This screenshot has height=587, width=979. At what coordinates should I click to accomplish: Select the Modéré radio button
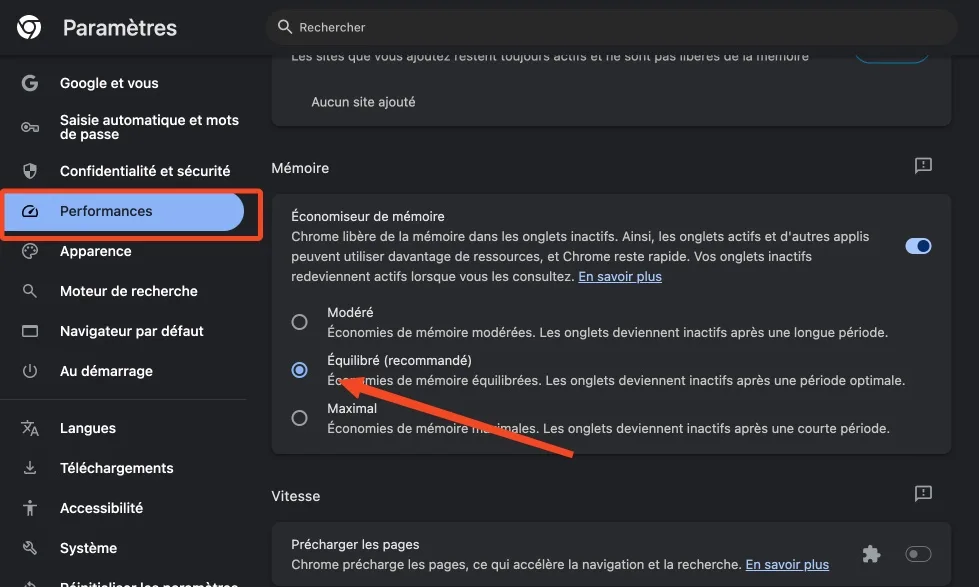click(x=299, y=322)
